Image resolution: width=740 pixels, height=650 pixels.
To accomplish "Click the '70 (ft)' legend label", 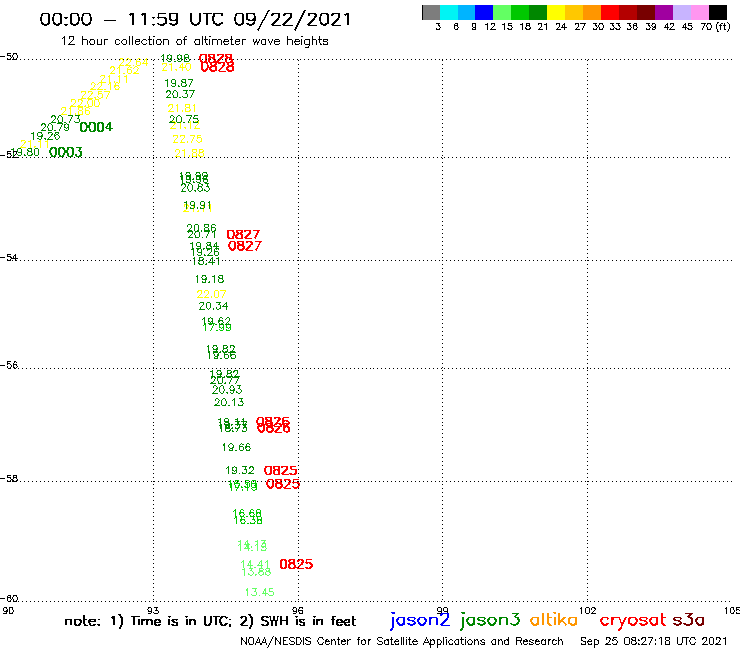I will click(715, 26).
